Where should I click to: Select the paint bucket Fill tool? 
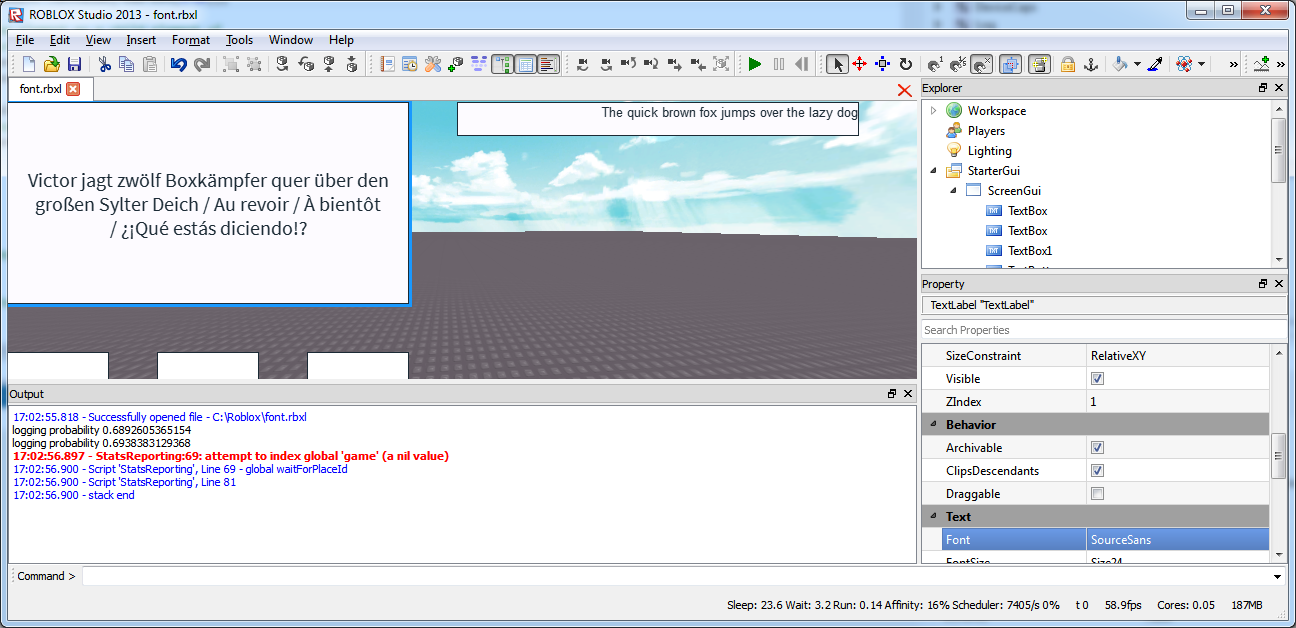(x=1120, y=64)
